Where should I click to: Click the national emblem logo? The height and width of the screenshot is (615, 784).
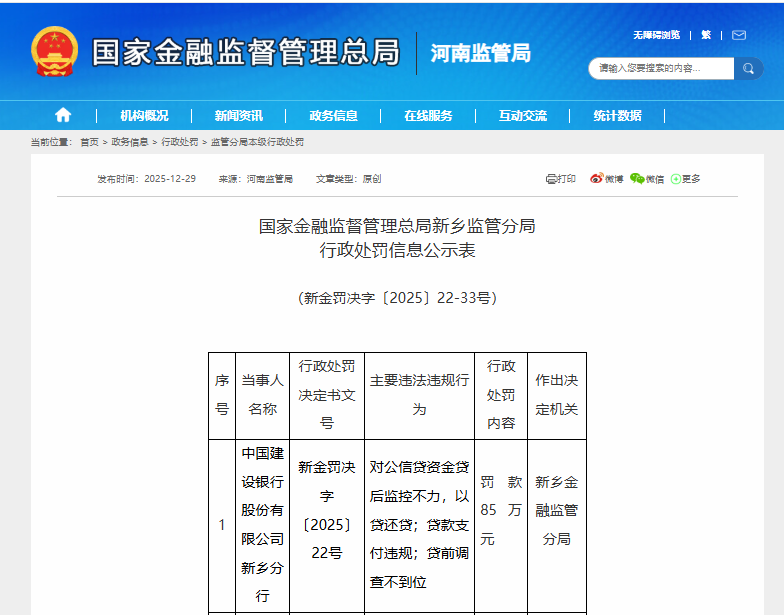tap(54, 52)
